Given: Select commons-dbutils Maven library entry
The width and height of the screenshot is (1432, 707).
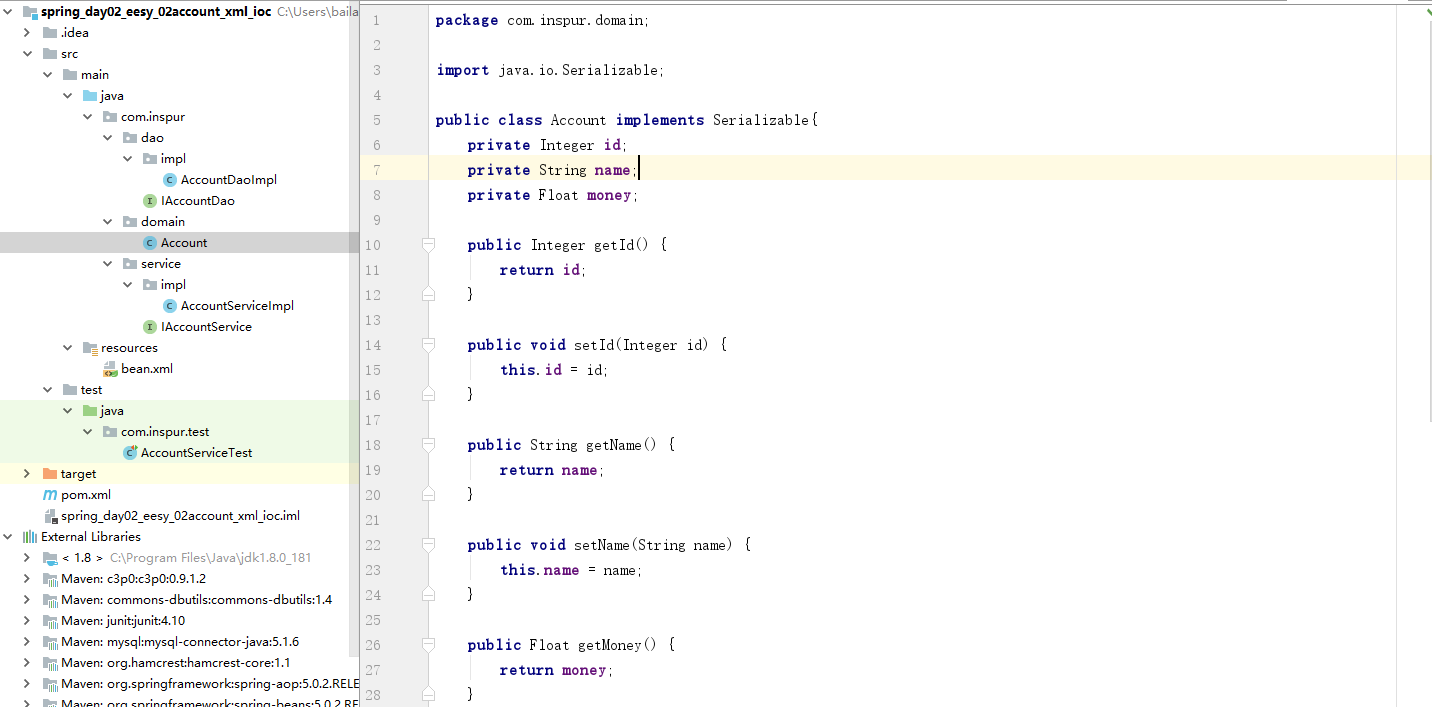Looking at the screenshot, I should 196,600.
